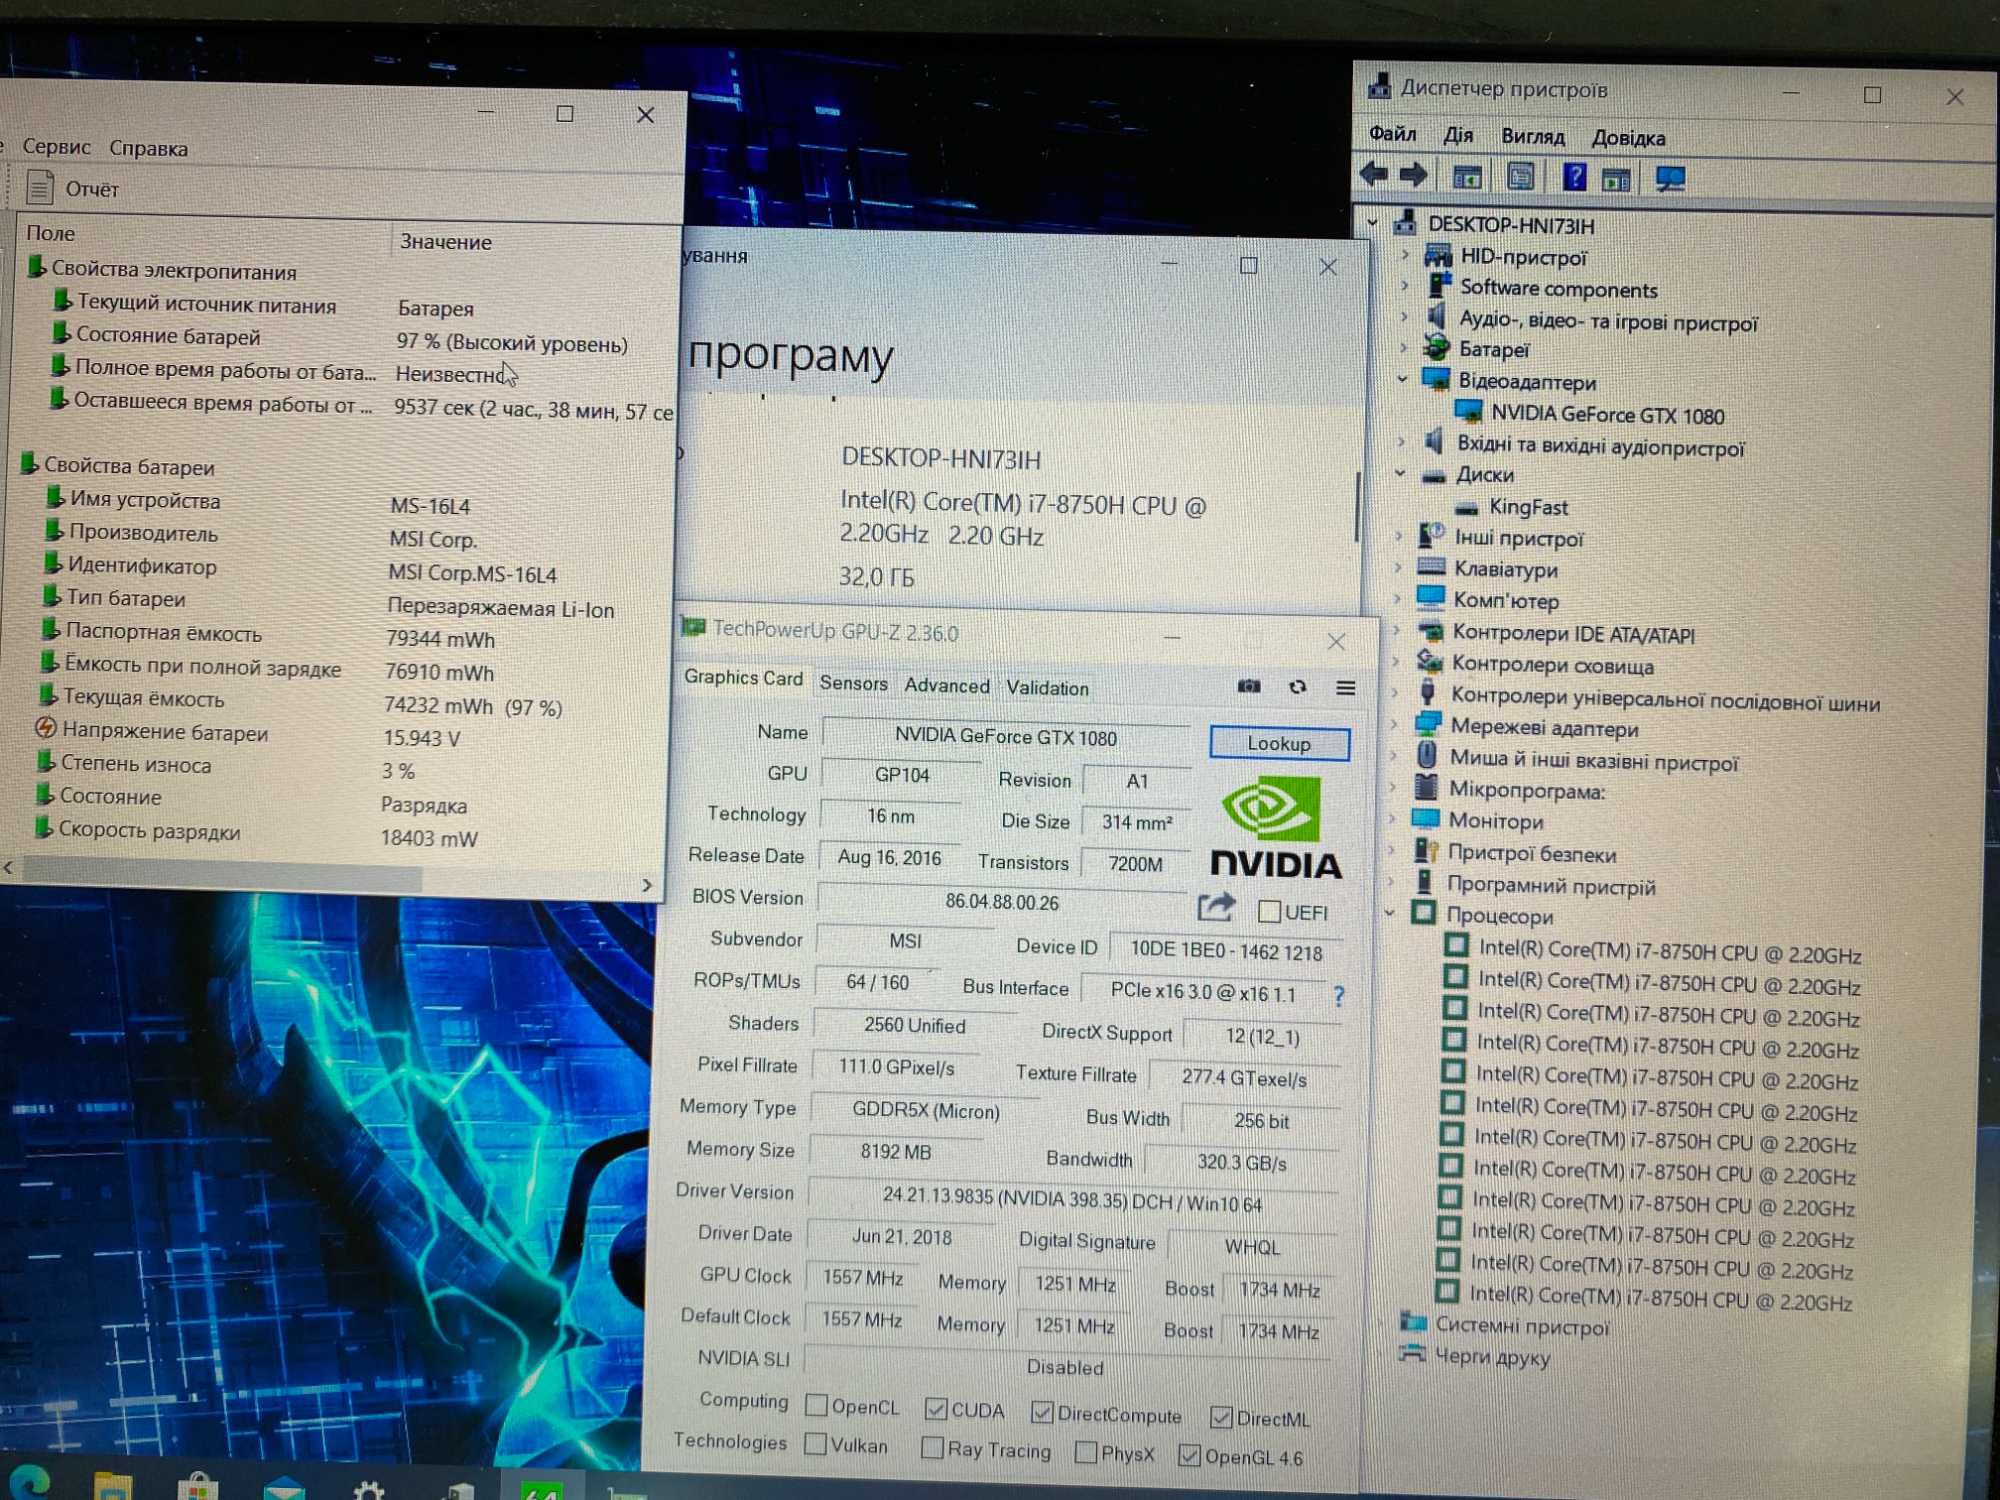Open the Вигляд menu in Device Manager
Screen dimensions: 2000x1500
[1532, 137]
